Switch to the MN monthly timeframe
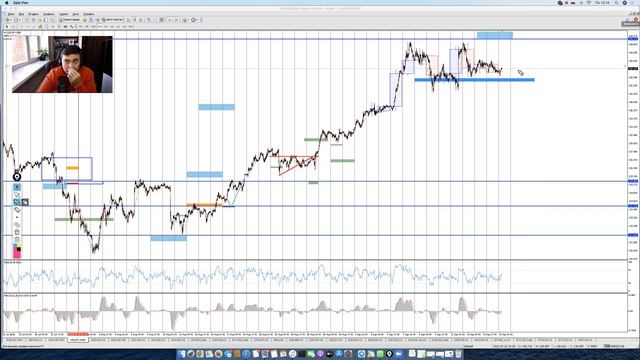This screenshot has width=640, height=360. (130, 27)
